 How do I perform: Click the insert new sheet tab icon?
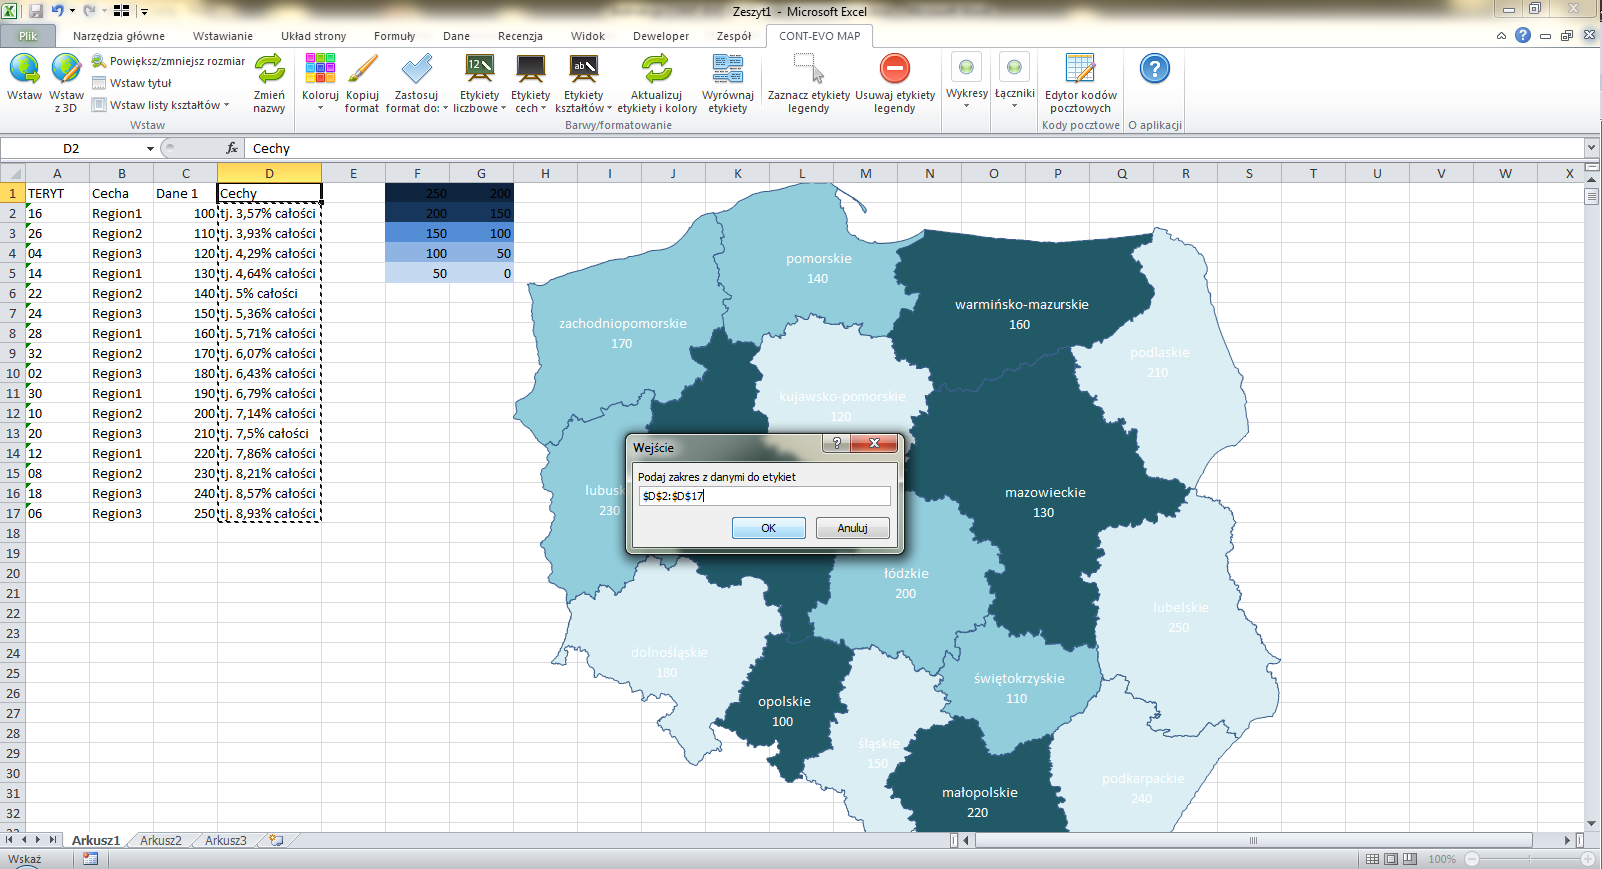pos(276,840)
